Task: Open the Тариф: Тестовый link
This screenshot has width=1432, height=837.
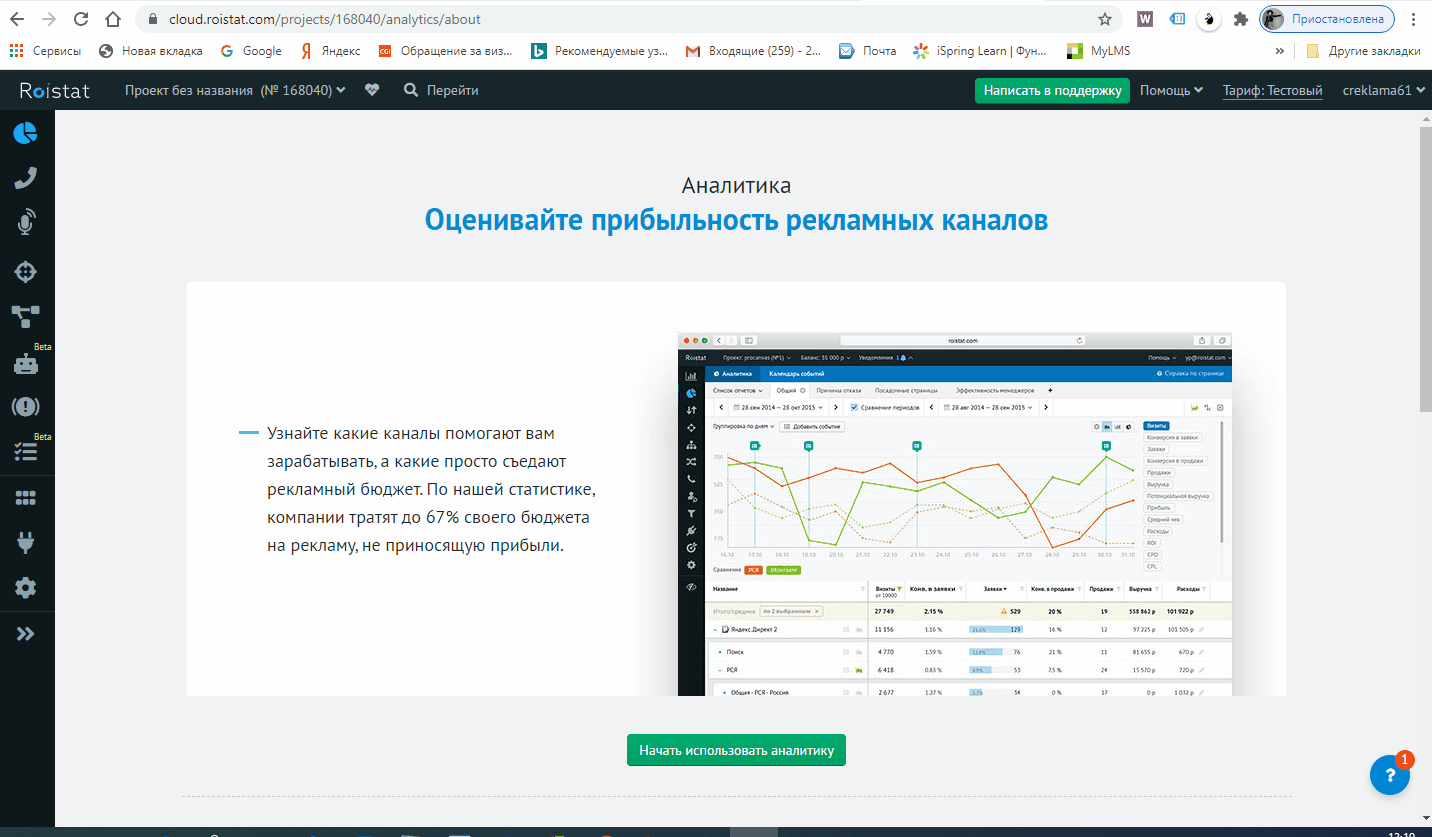Action: [1272, 90]
